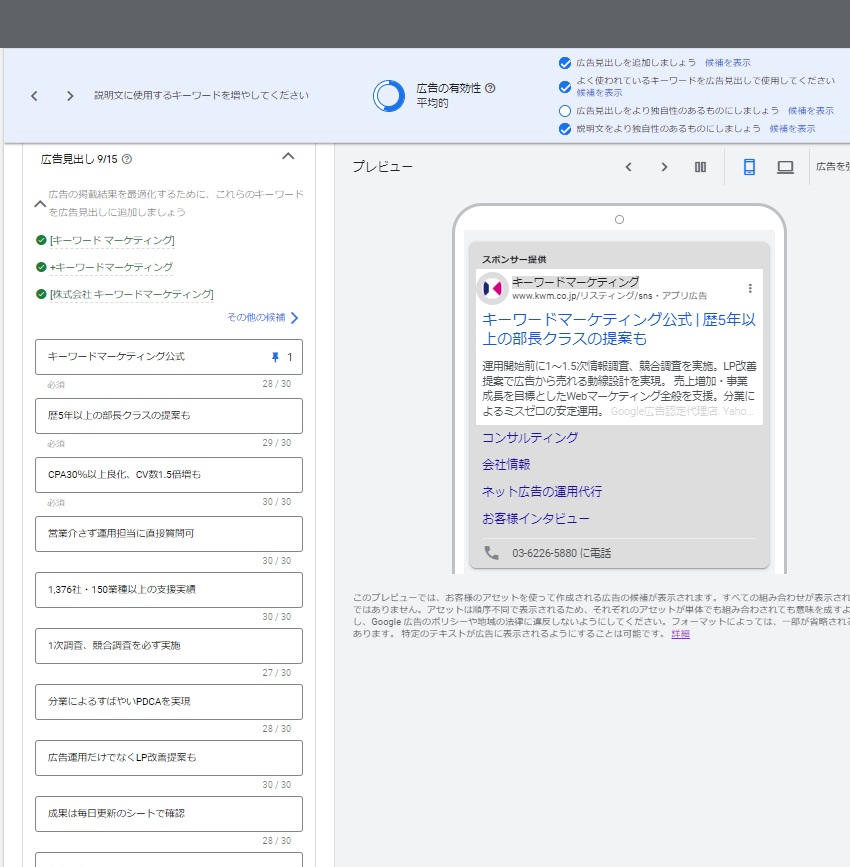Click the プレビュー panel heading

pos(383,167)
